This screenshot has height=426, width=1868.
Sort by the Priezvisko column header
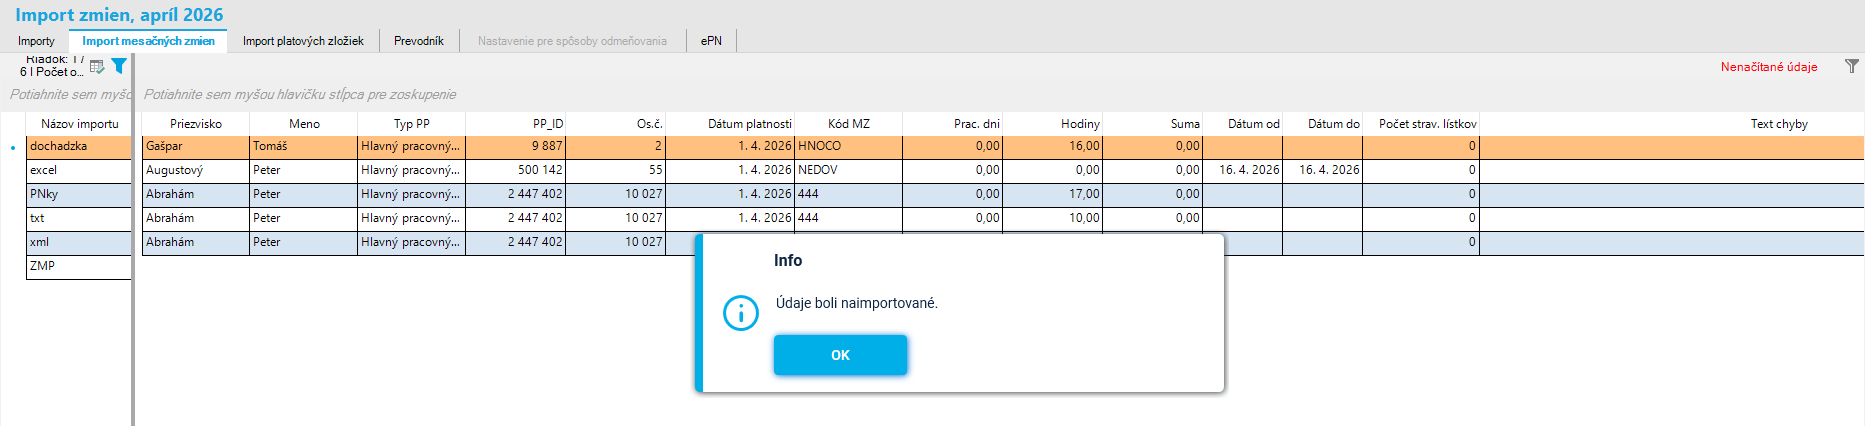point(196,124)
